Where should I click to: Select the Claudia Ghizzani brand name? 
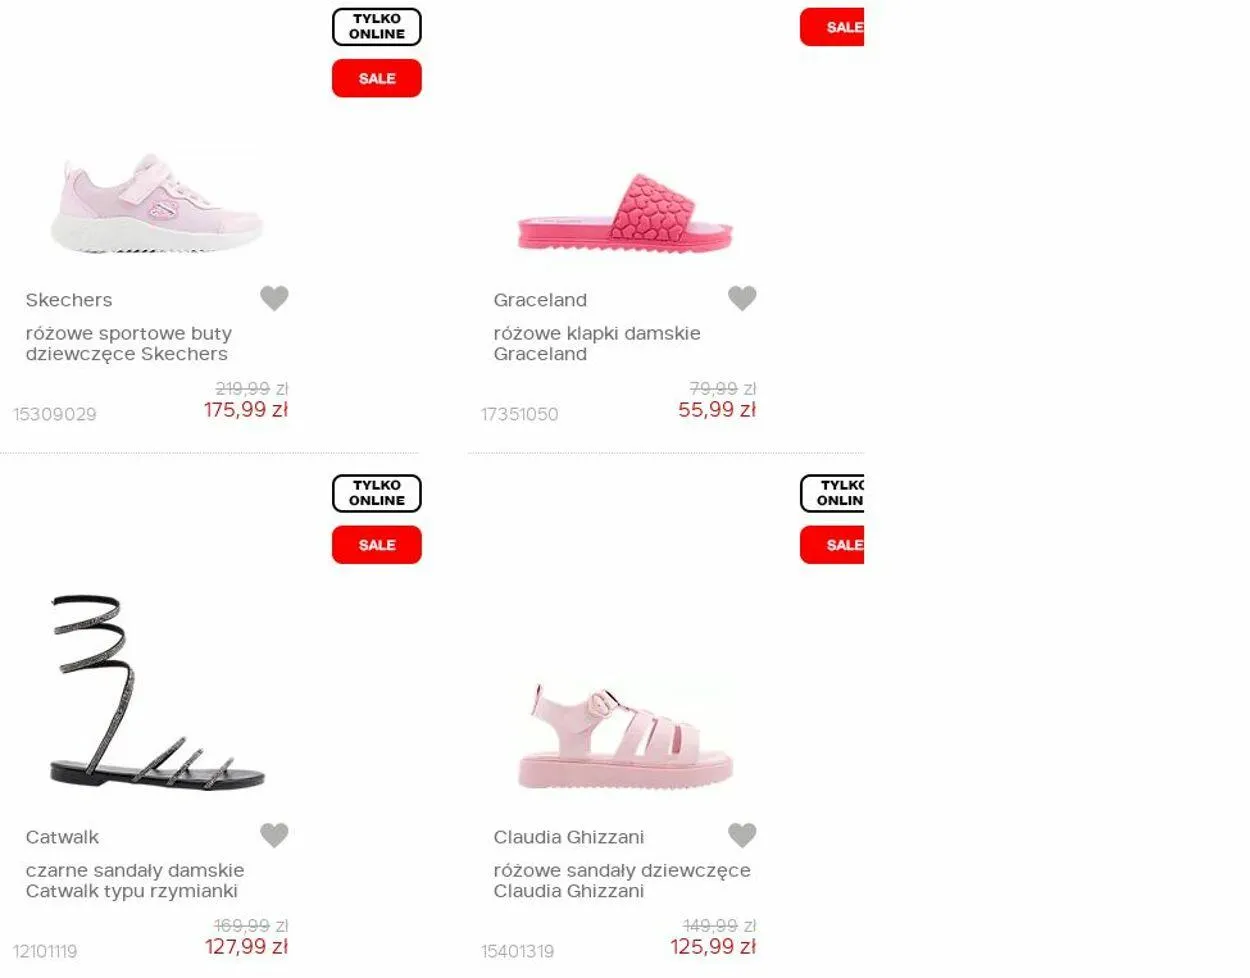point(569,837)
